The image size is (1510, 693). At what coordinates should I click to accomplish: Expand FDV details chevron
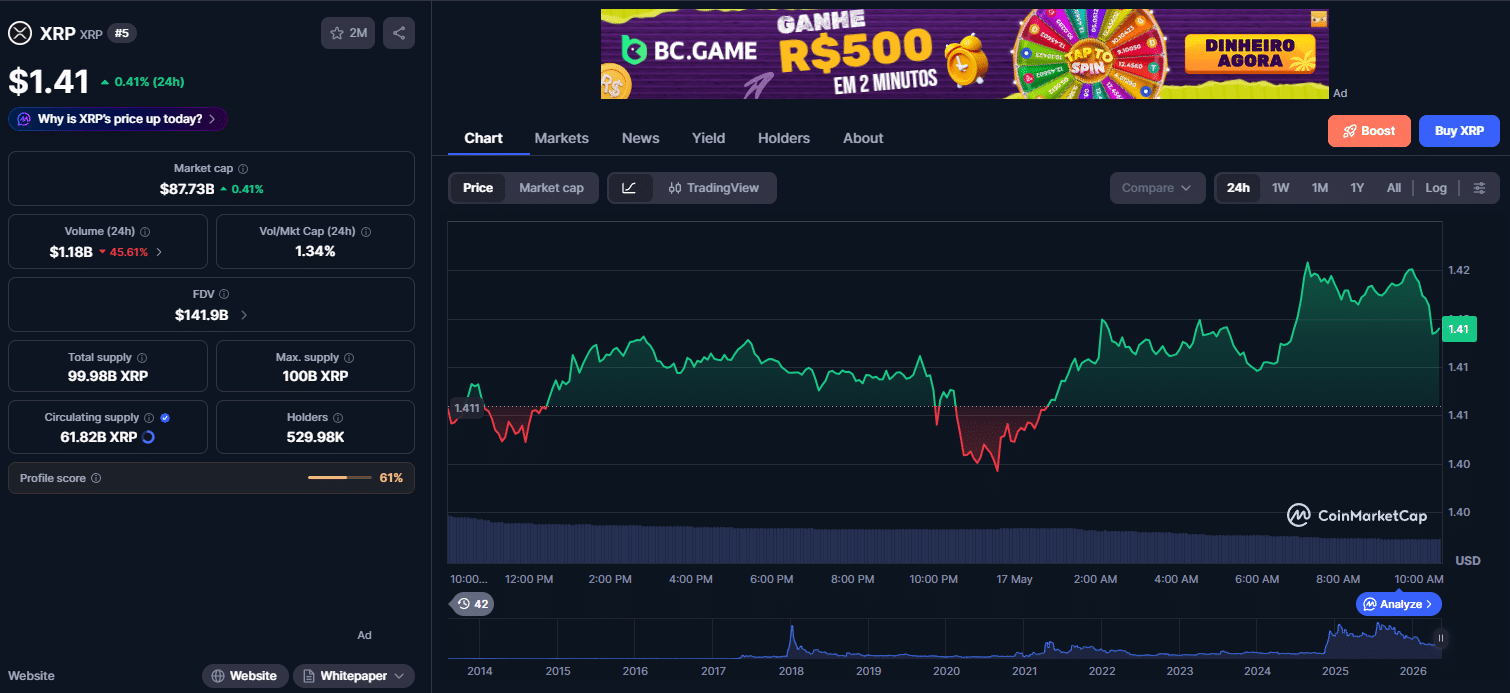(244, 315)
